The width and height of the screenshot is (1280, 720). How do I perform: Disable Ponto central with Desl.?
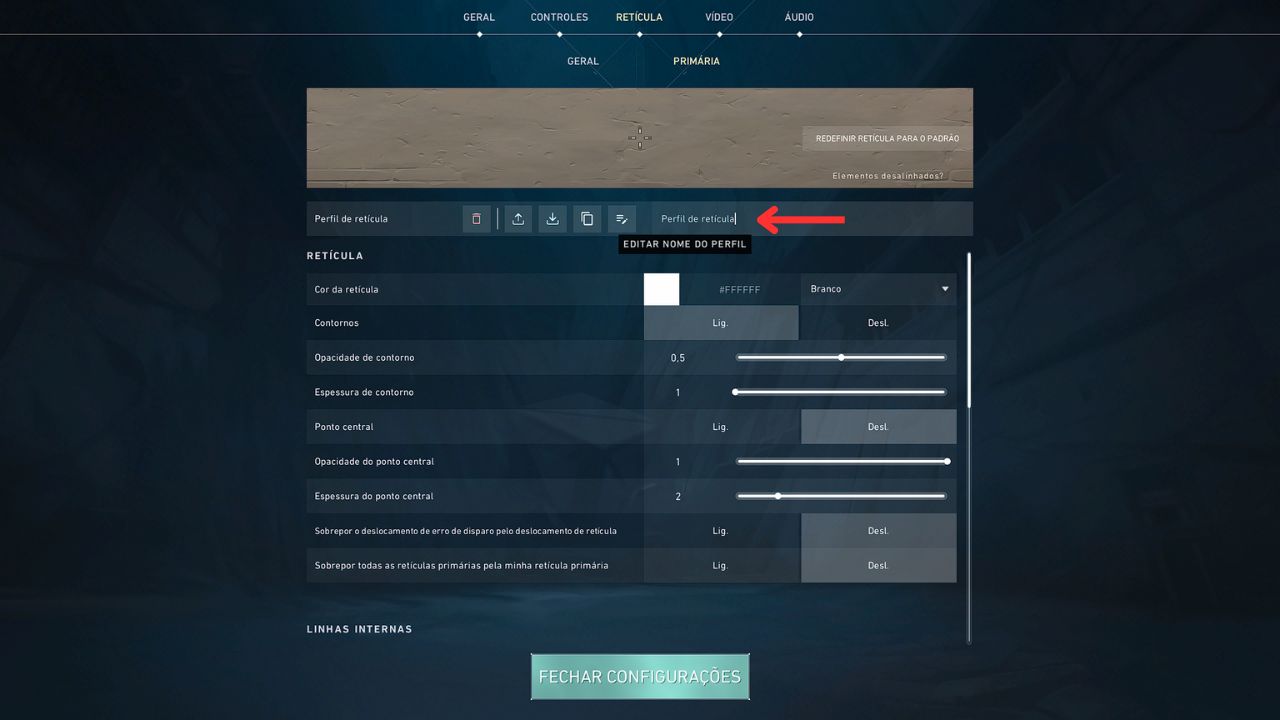click(x=878, y=426)
